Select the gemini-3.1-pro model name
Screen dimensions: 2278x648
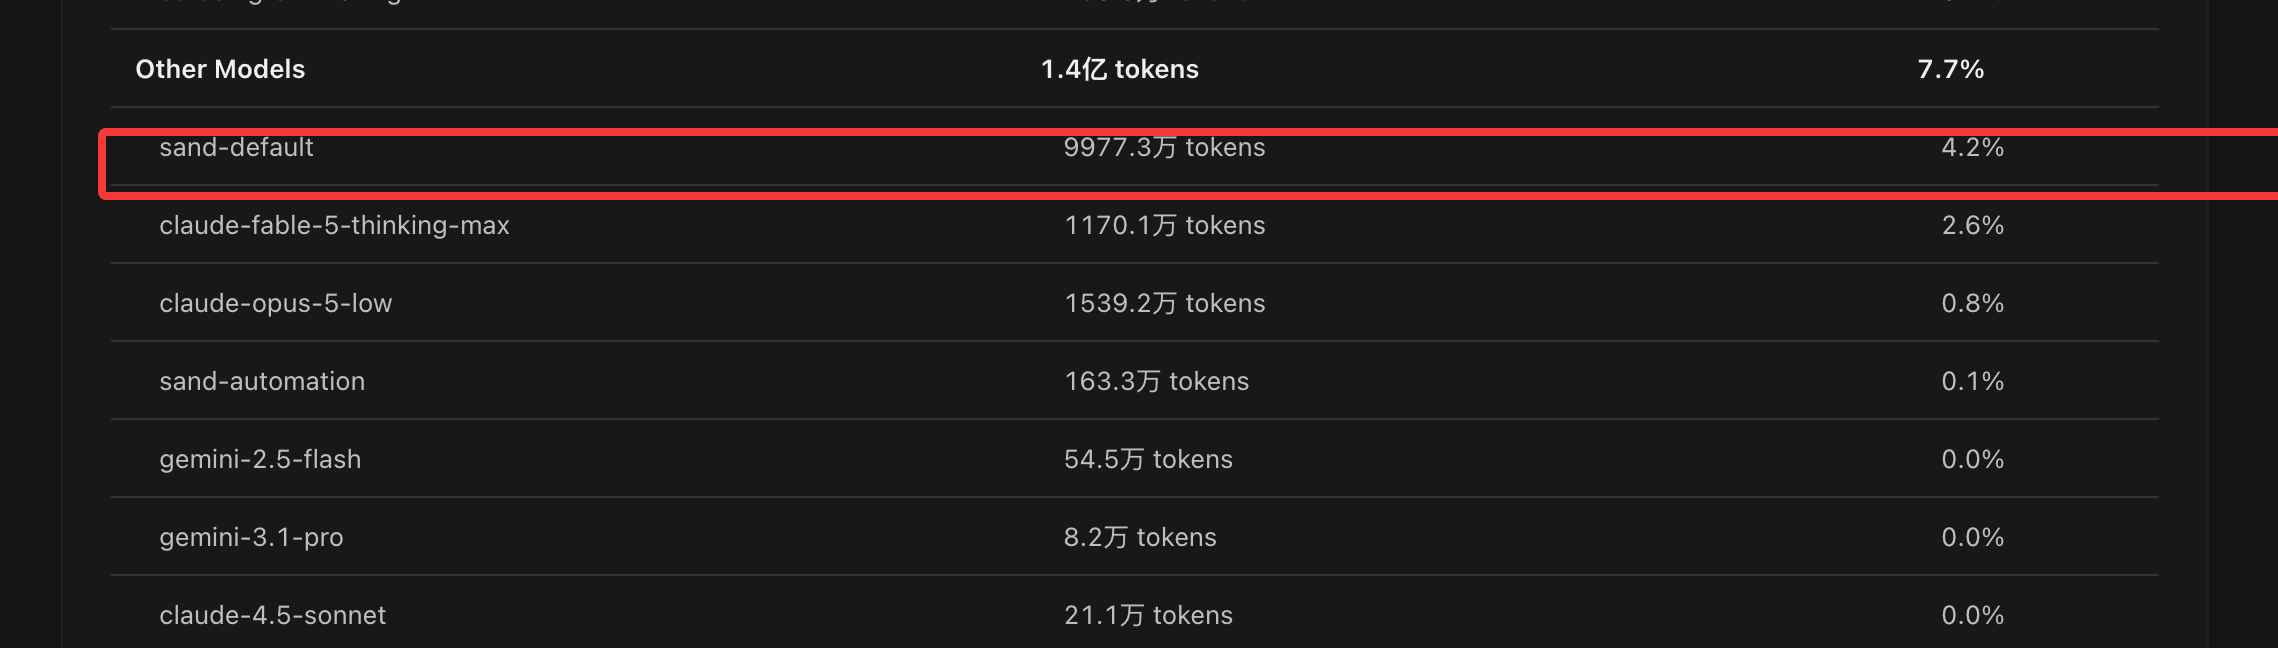[251, 537]
